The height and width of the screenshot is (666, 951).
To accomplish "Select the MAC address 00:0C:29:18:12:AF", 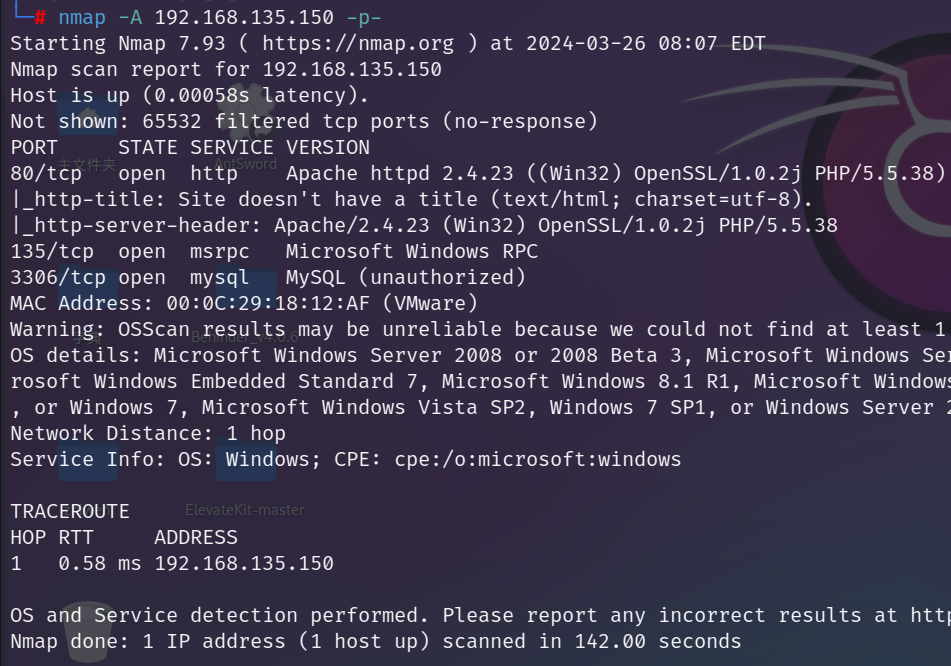I will click(x=268, y=303).
